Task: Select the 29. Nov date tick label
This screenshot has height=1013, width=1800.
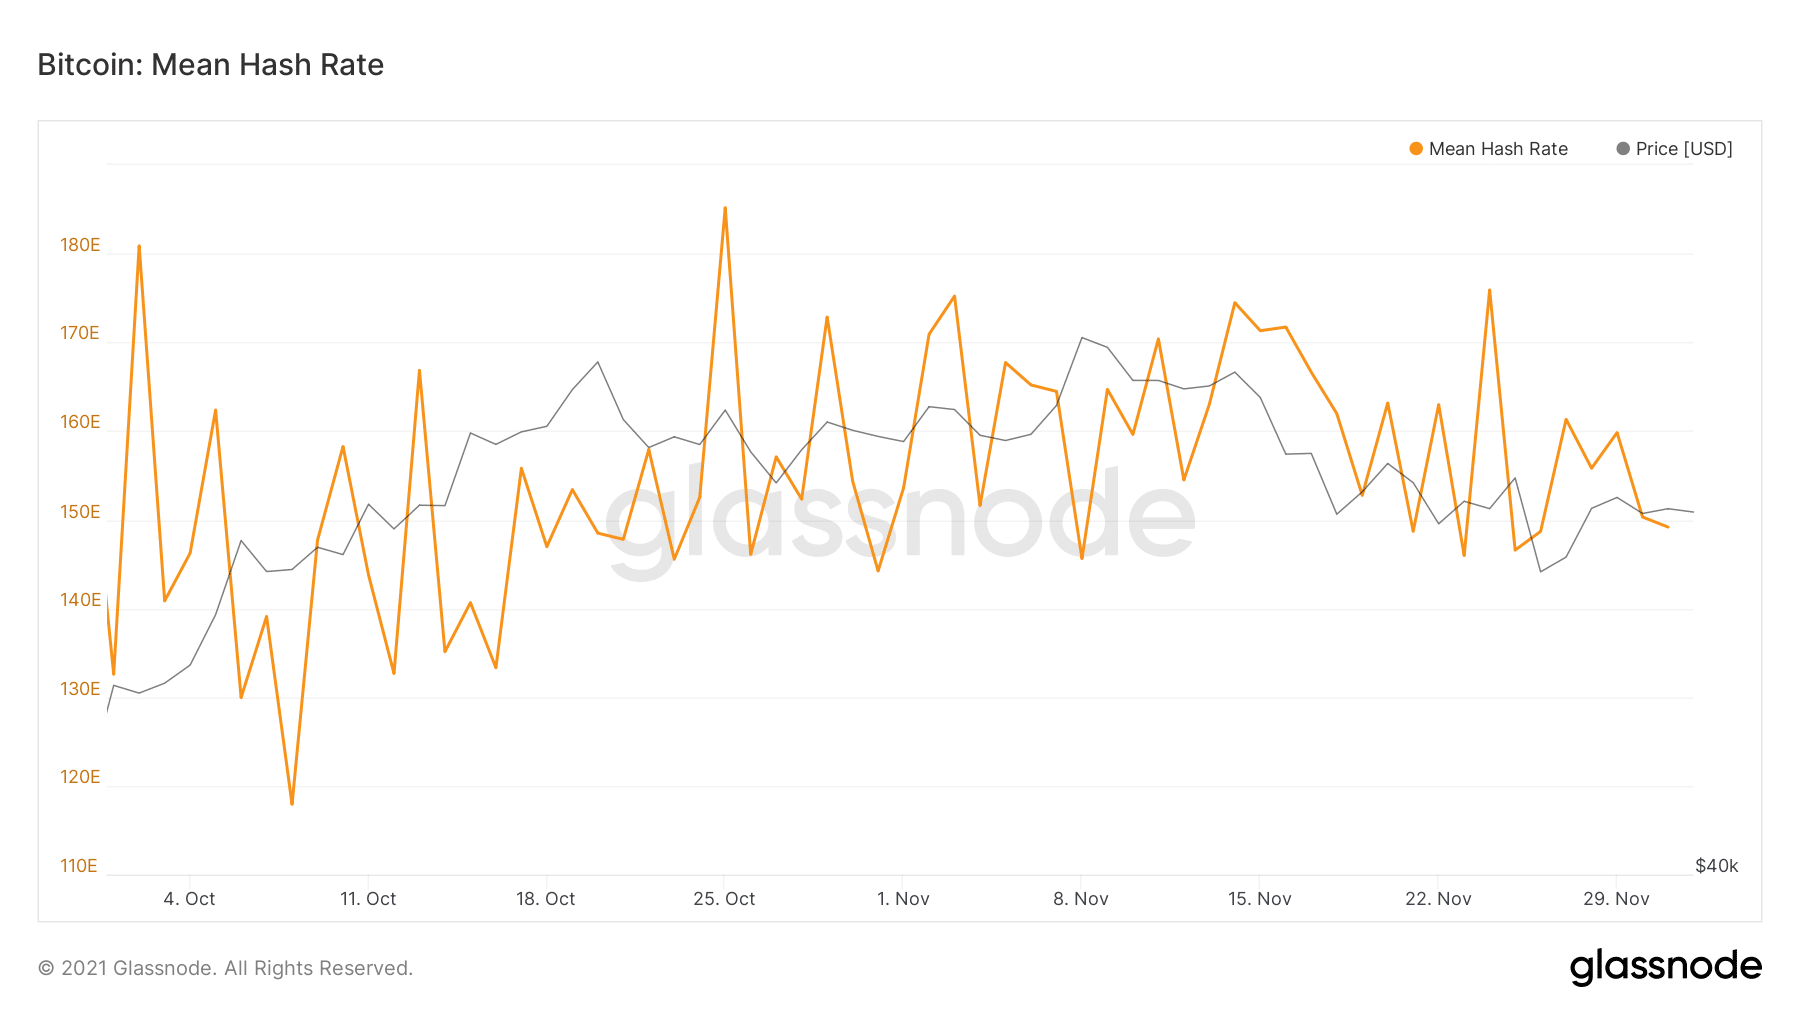Action: coord(1616,899)
